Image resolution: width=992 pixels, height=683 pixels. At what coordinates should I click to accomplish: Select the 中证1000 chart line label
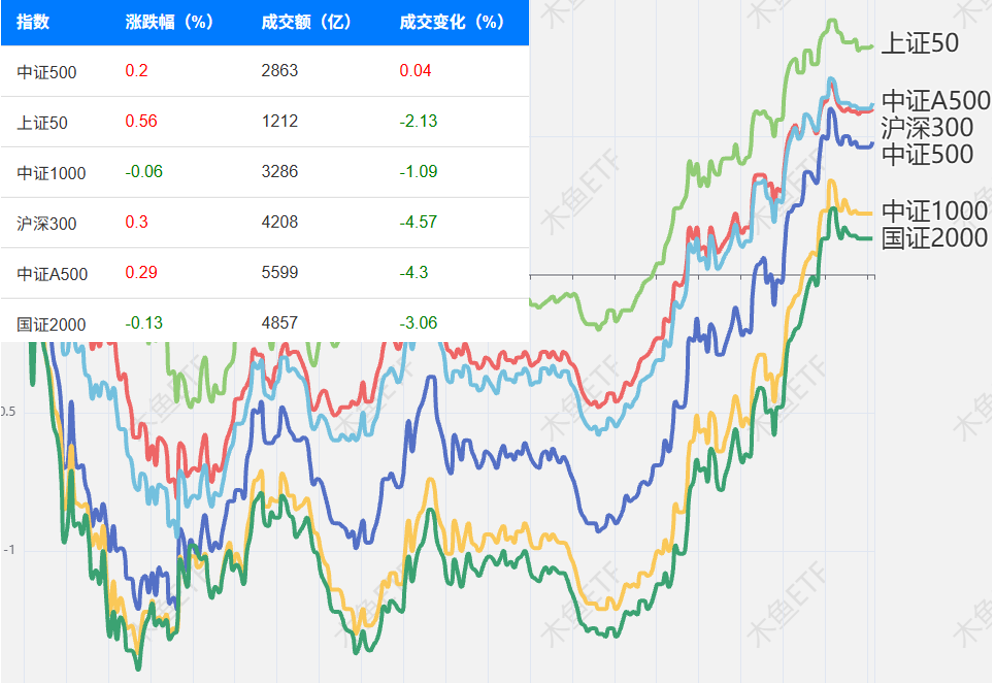[933, 211]
